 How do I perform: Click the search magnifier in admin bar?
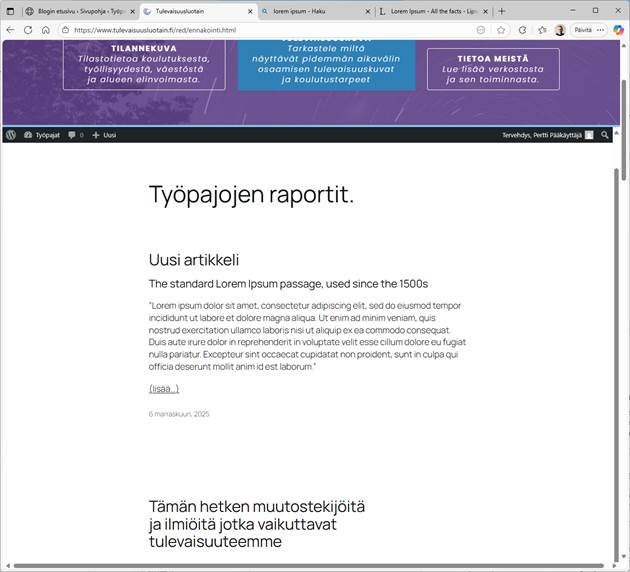point(605,134)
